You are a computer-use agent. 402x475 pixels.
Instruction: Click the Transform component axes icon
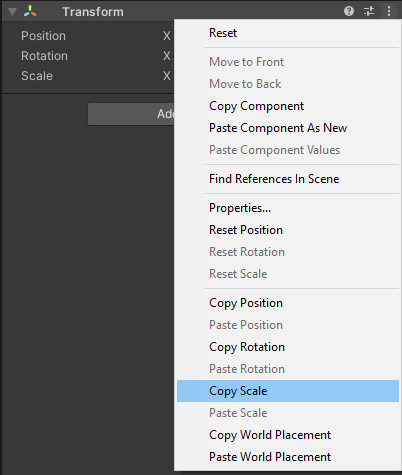point(30,11)
